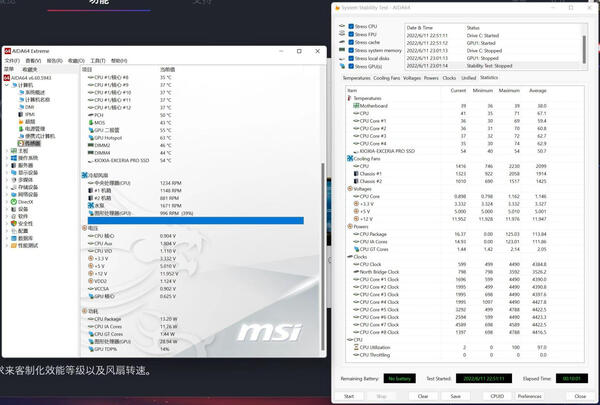Expand the DirectX tree node arrow
600x405 pixels.
[x=6, y=201]
